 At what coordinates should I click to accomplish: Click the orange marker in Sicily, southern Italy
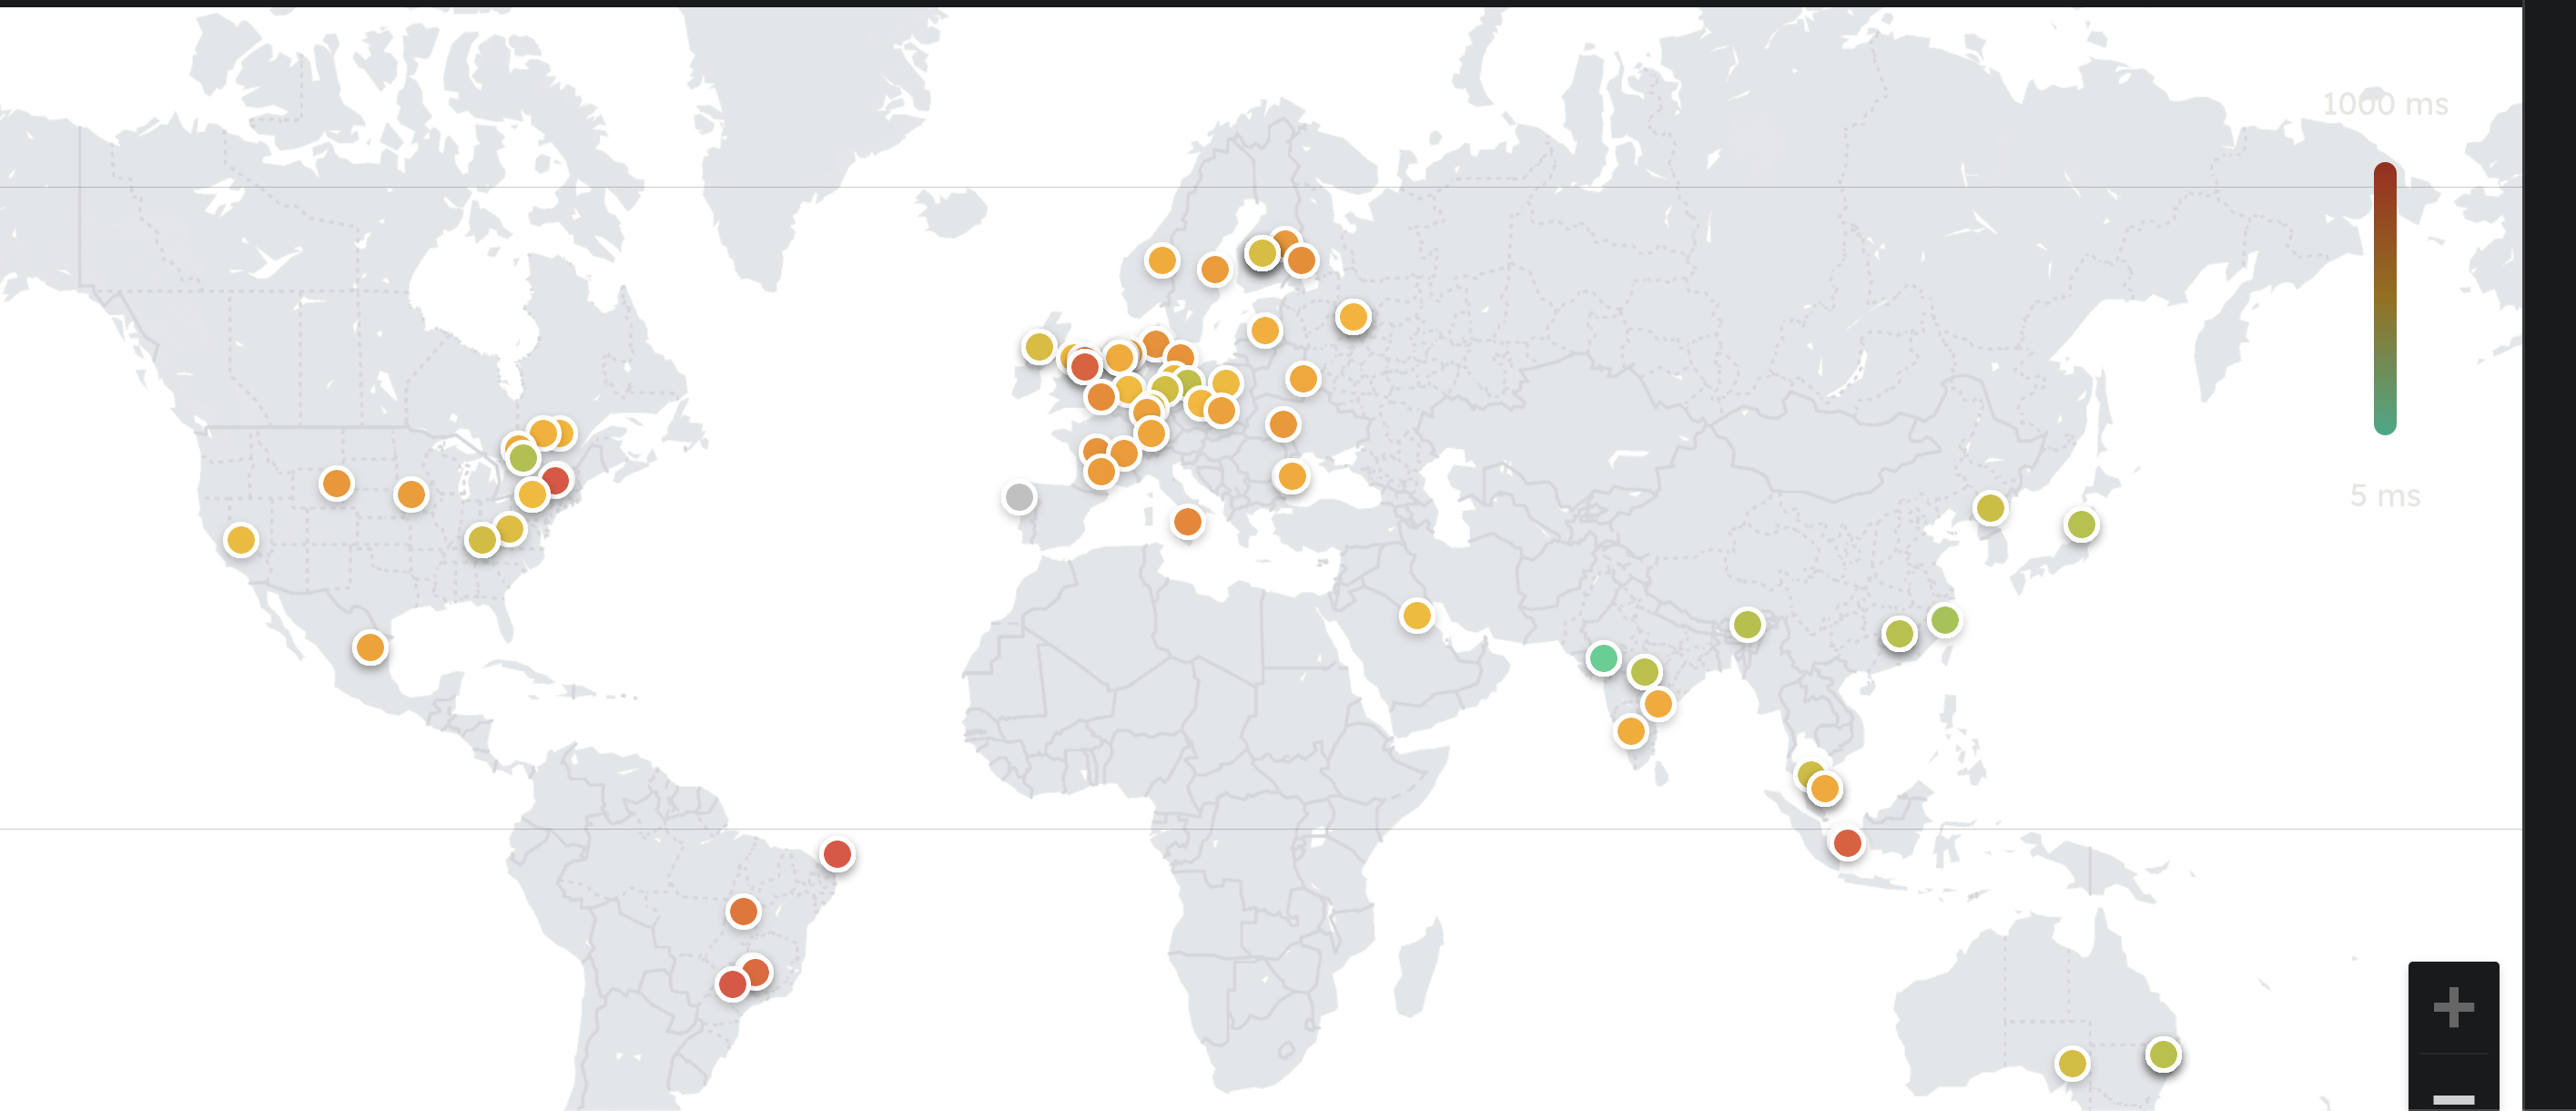pyautogui.click(x=1187, y=521)
